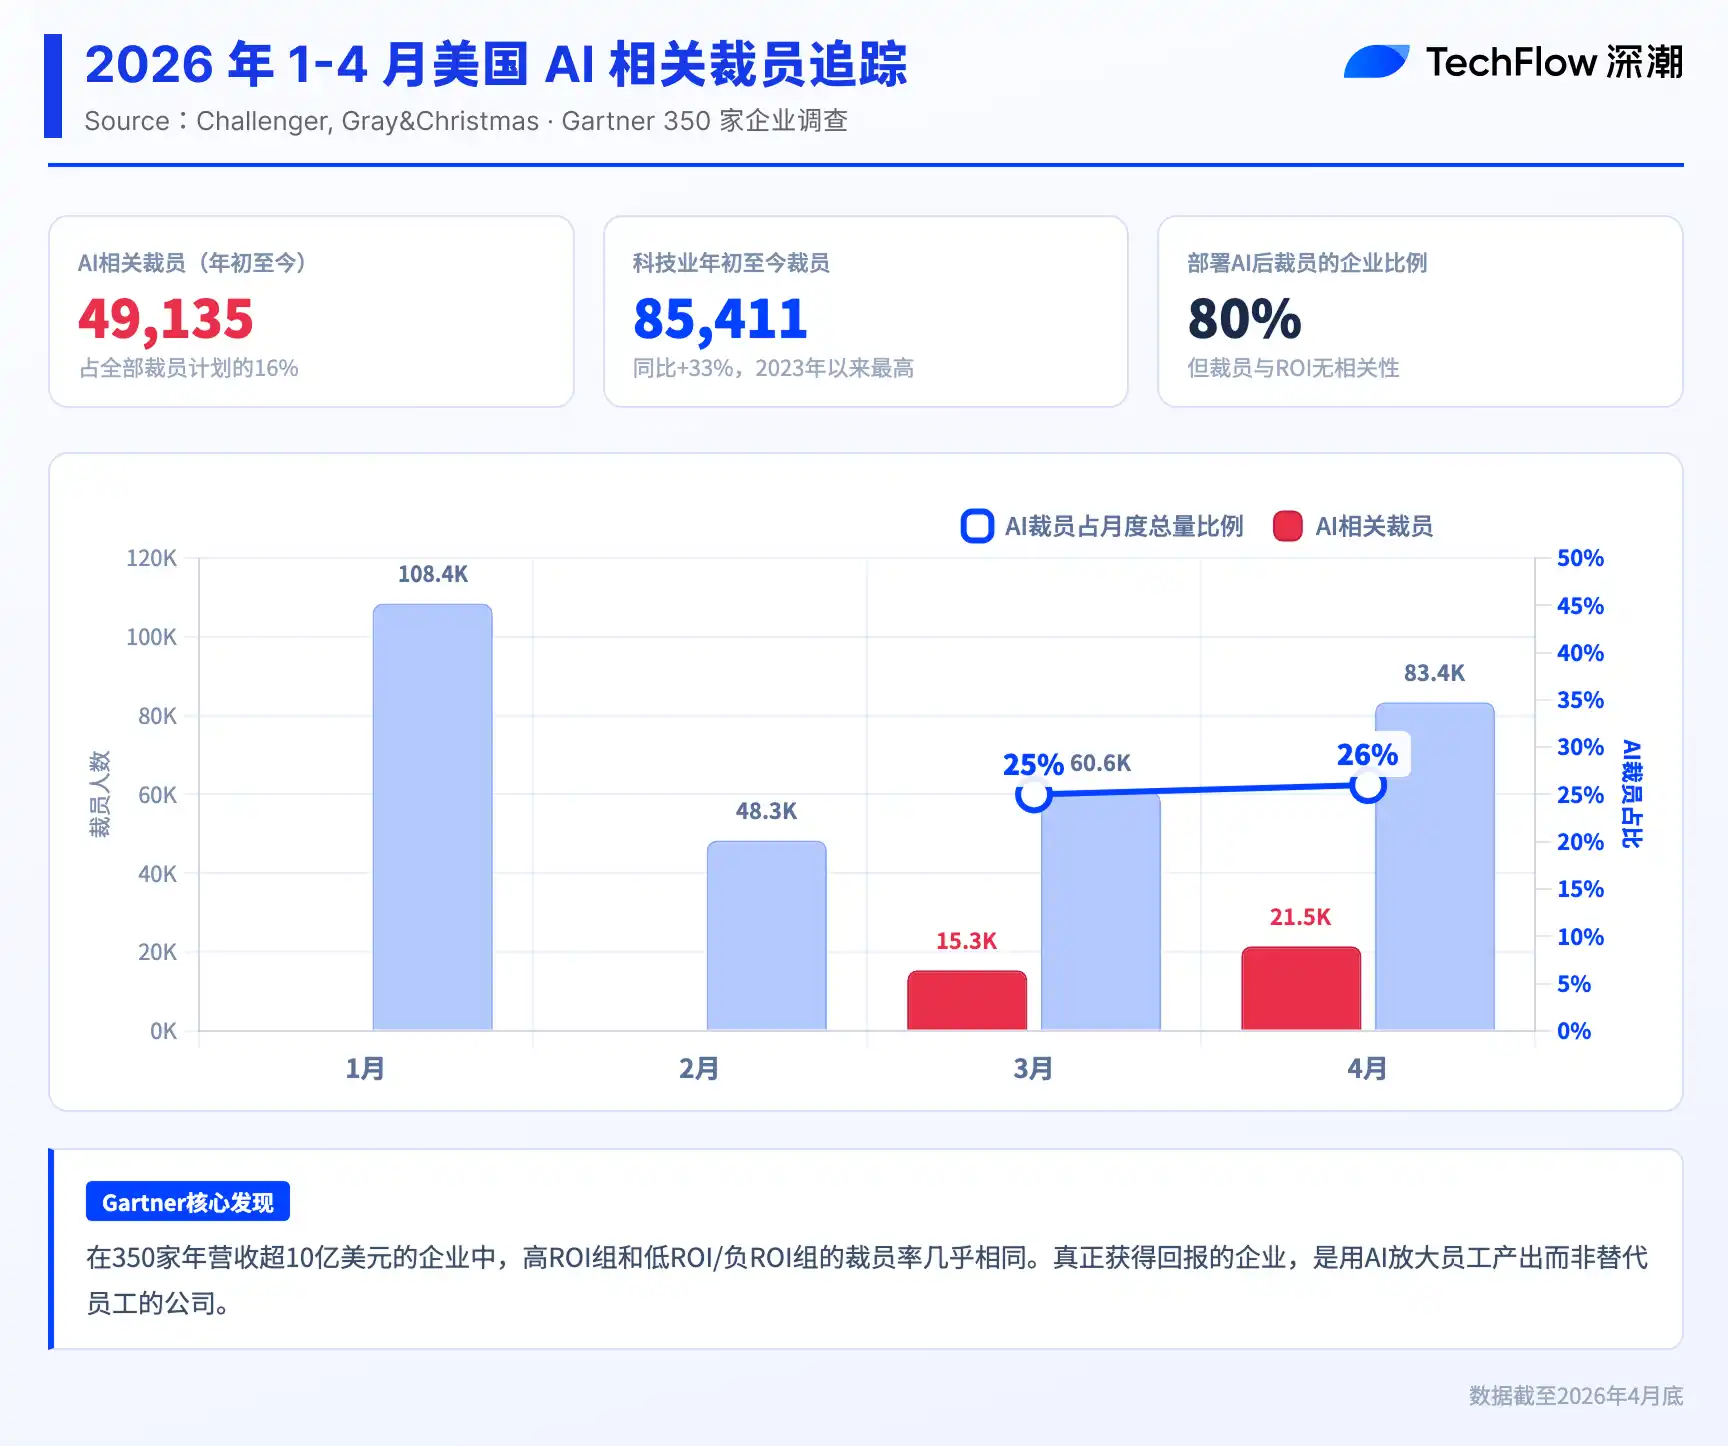The height and width of the screenshot is (1446, 1728).
Task: Click the TechFlow blue logo icon
Action: click(x=1376, y=61)
